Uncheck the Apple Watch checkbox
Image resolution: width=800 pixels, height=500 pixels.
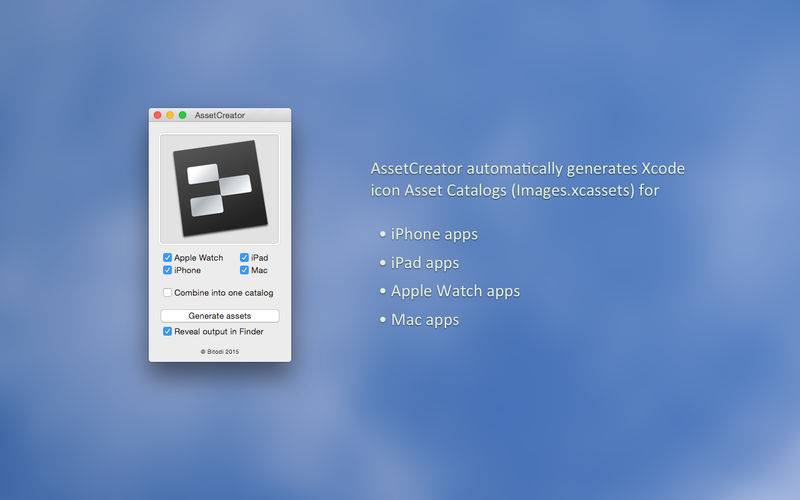click(x=168, y=258)
